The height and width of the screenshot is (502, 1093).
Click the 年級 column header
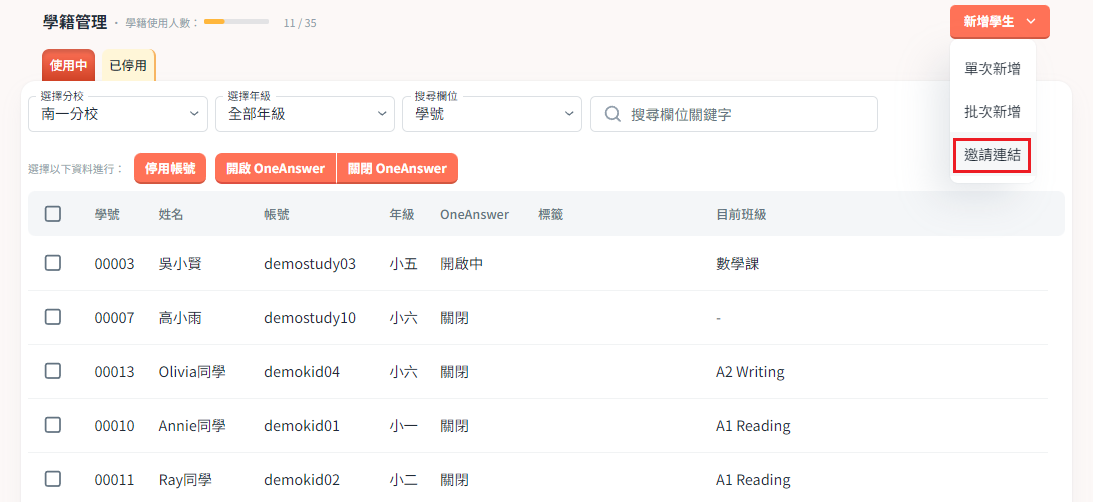pyautogui.click(x=402, y=215)
